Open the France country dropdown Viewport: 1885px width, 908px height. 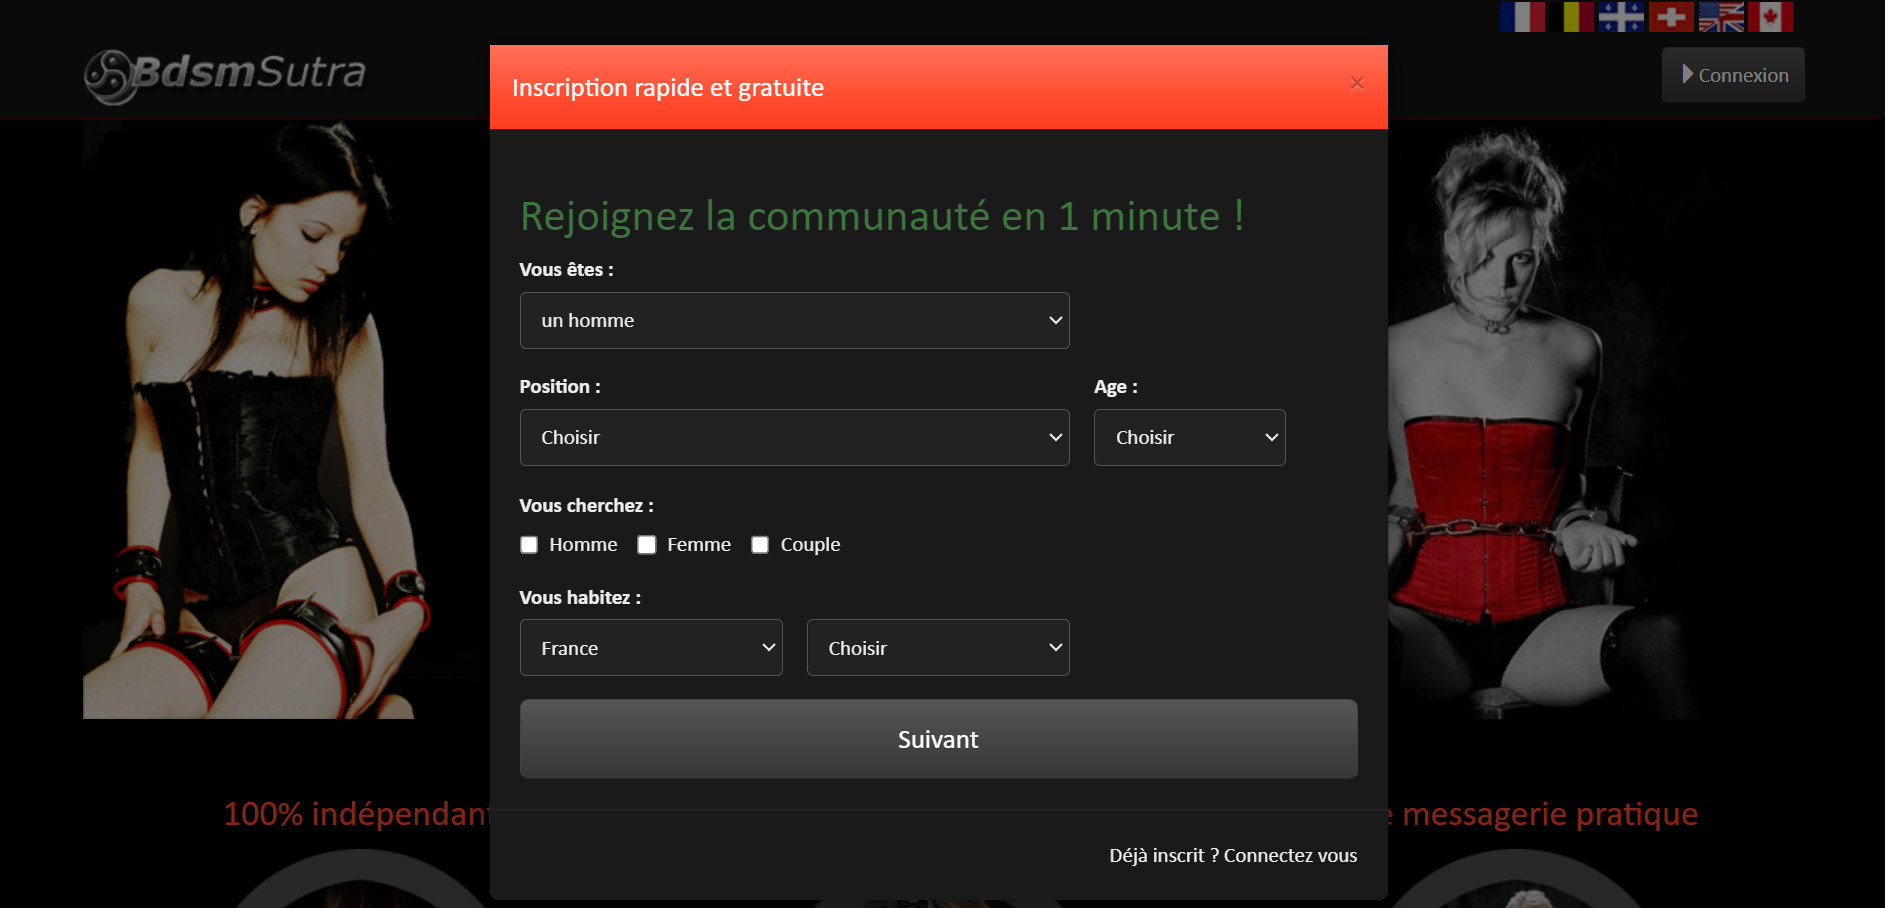(x=651, y=648)
